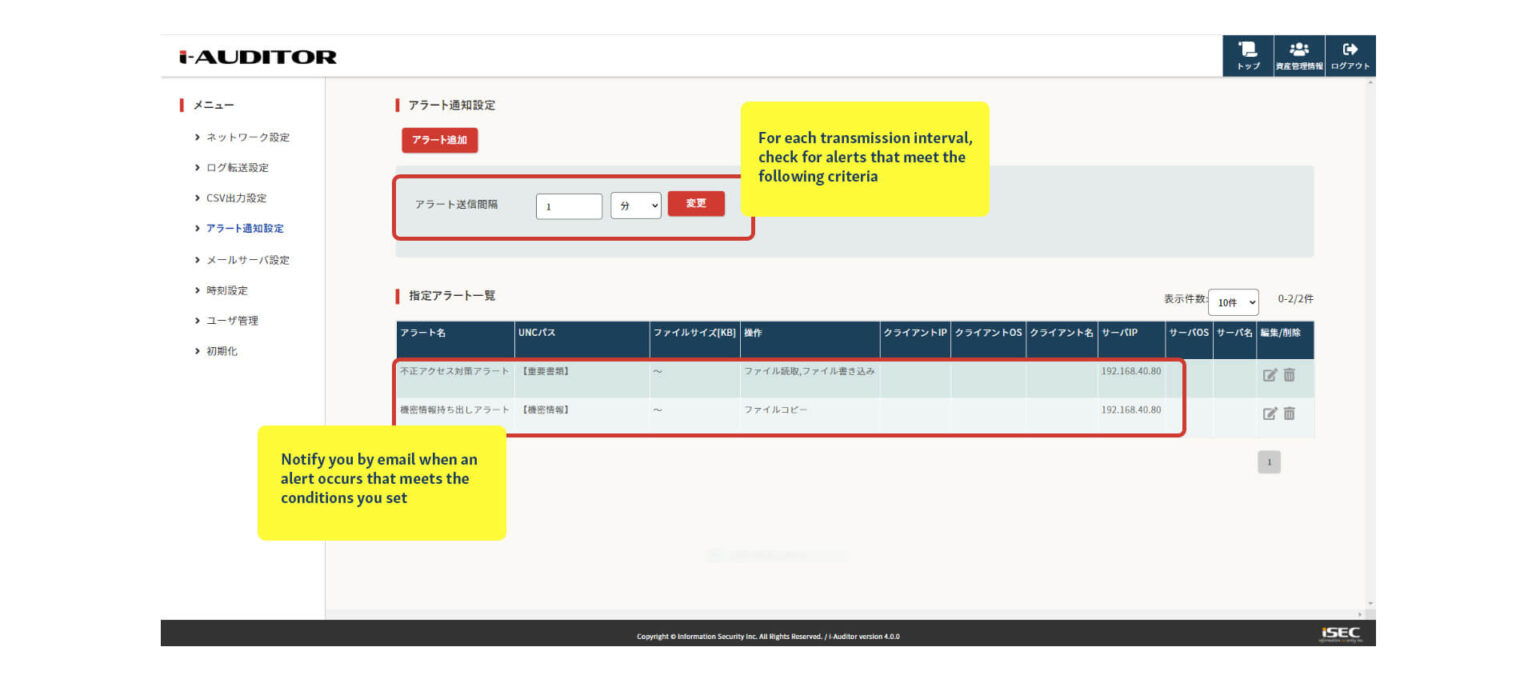Delete 機密情報持ち出しアラート with its trash icon
The height and width of the screenshot is (679, 1536).
pos(1290,412)
